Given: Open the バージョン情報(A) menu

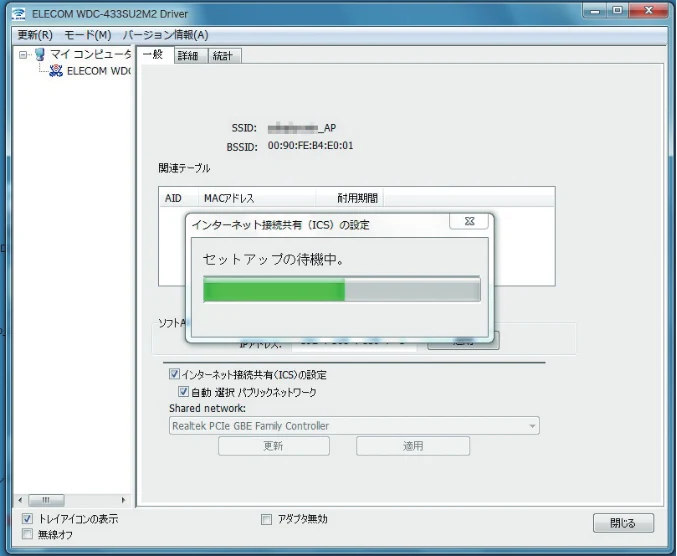Looking at the screenshot, I should click(165, 35).
